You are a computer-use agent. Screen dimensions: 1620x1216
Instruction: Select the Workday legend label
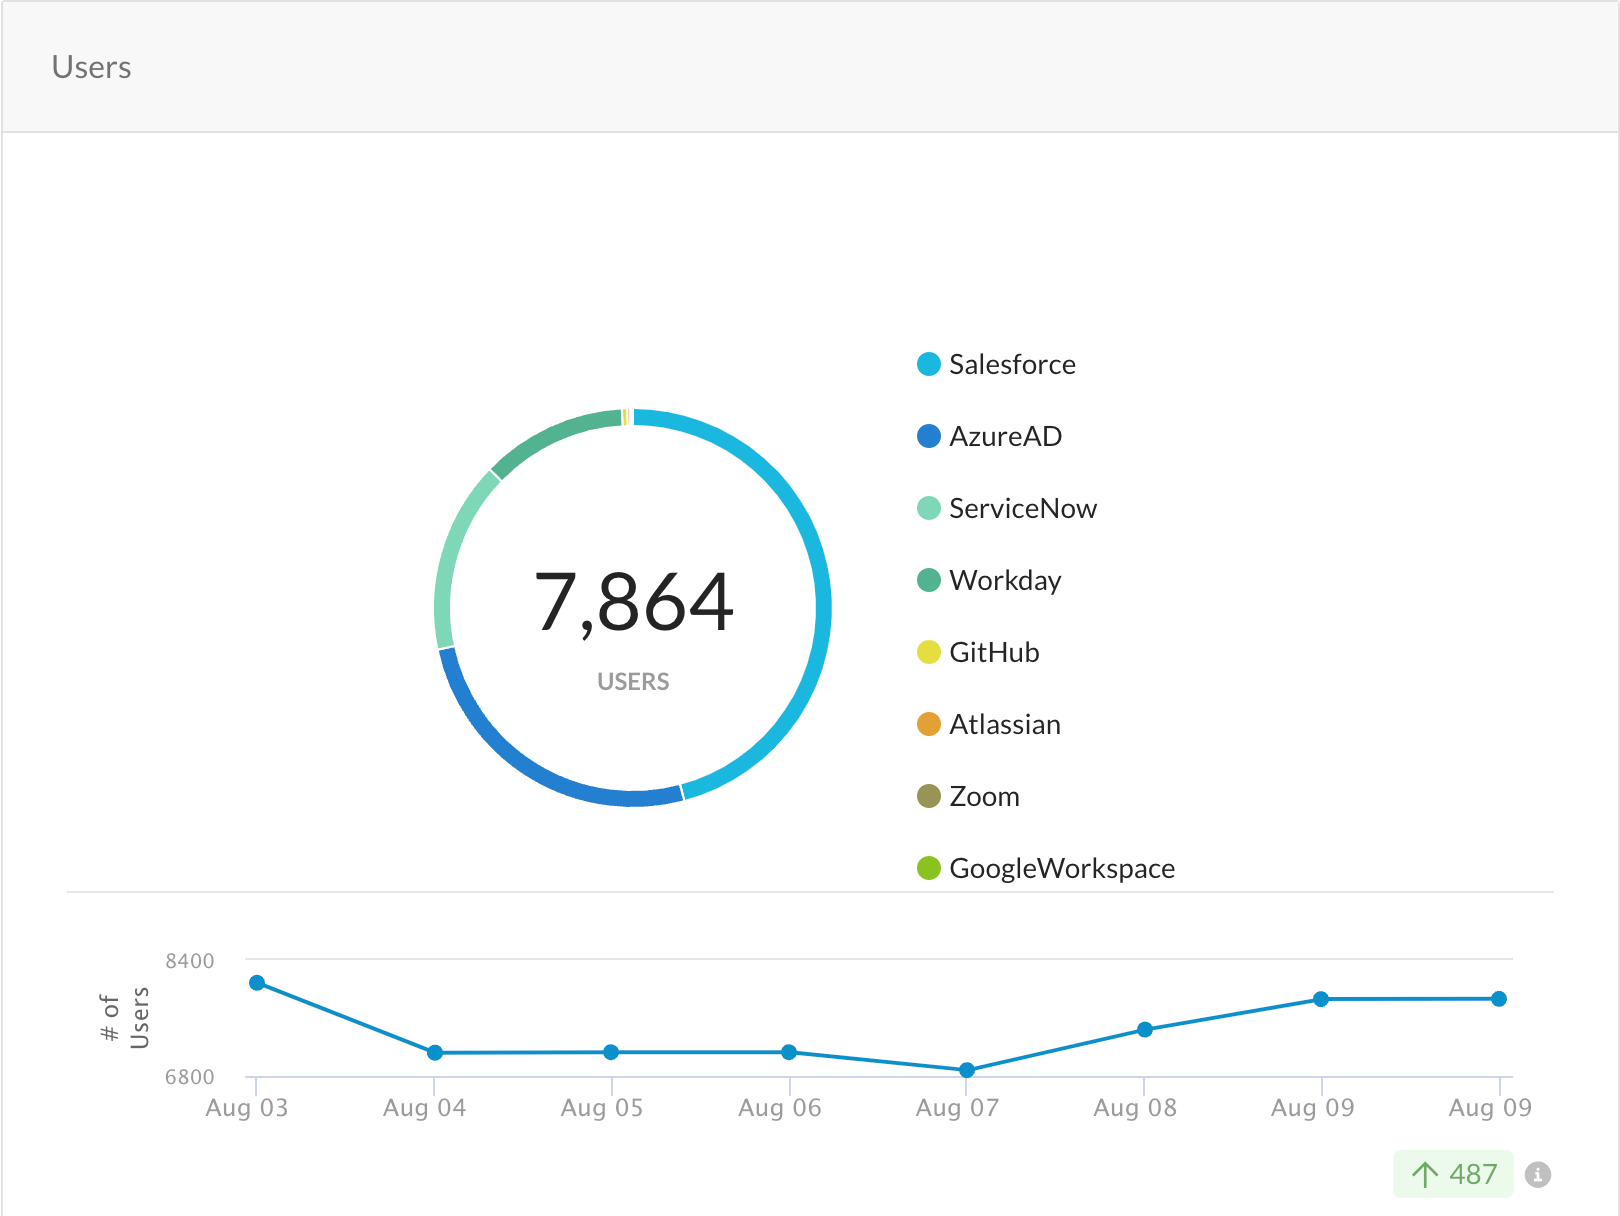[x=1005, y=581]
